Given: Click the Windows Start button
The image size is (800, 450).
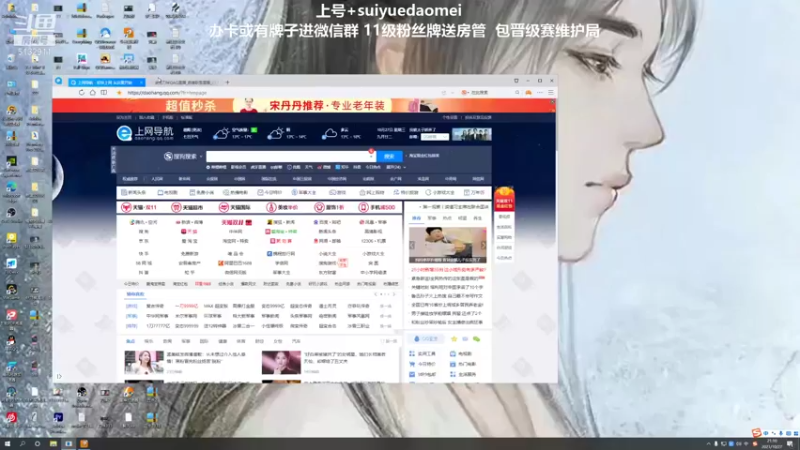Looking at the screenshot, I should coord(7,444).
